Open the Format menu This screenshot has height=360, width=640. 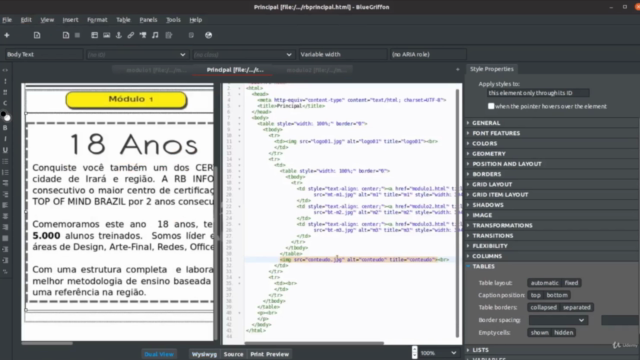[x=97, y=20]
